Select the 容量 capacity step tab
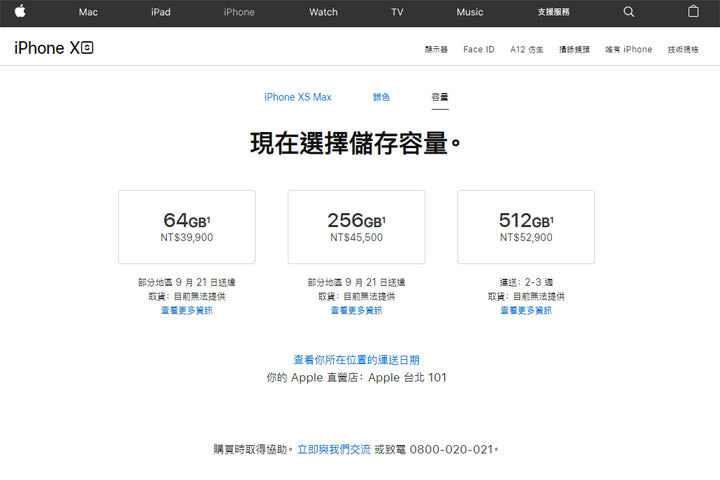 pos(440,97)
